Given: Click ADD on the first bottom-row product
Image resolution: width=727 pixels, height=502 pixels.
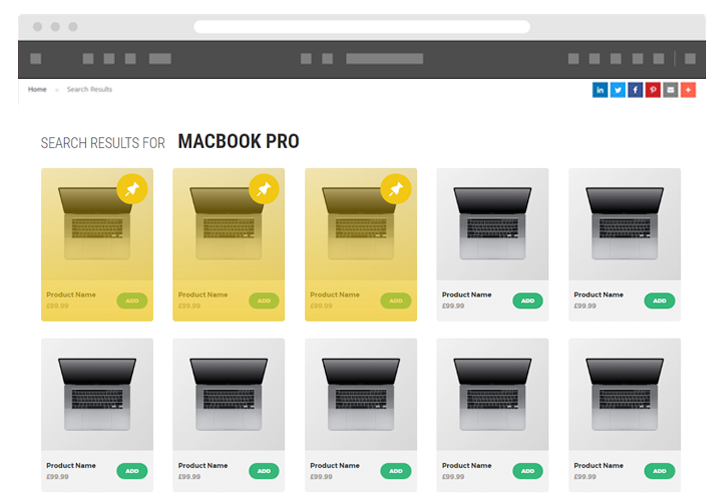Looking at the screenshot, I should tap(132, 471).
